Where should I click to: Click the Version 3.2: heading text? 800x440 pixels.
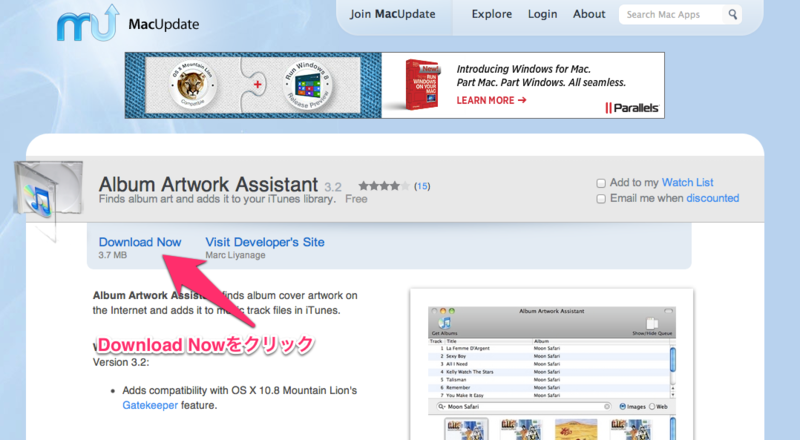click(121, 362)
